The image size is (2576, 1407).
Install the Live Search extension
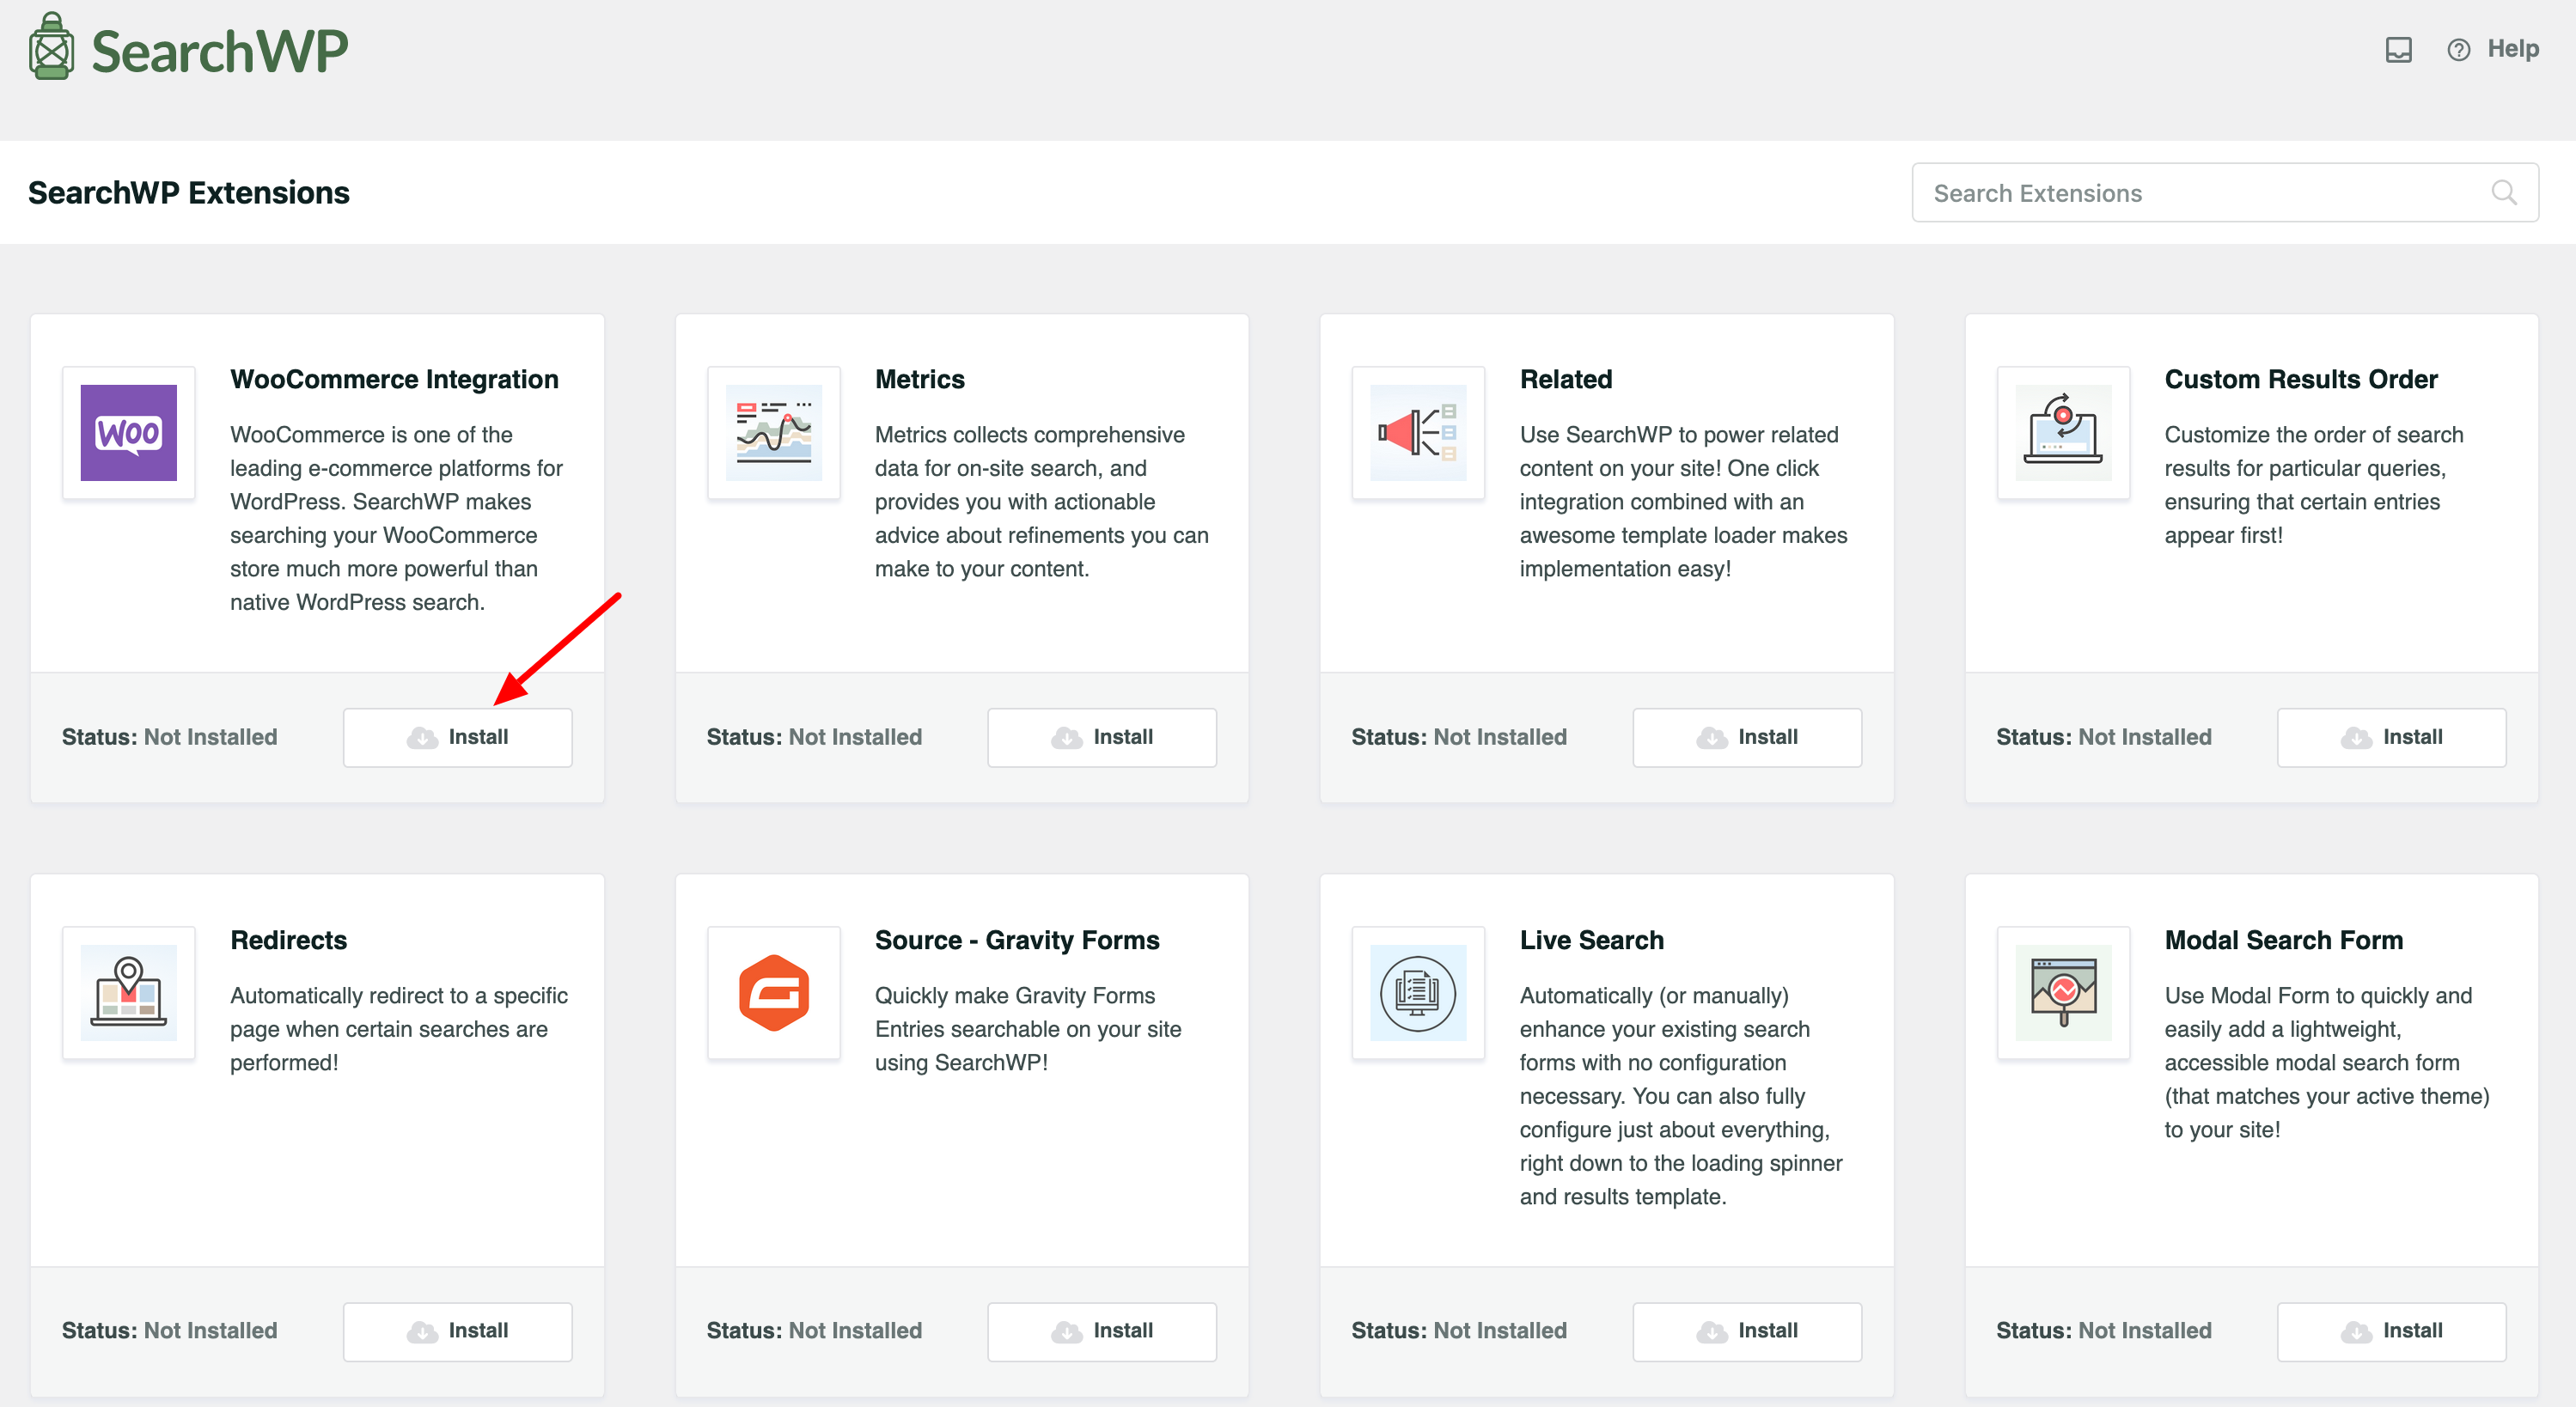pyautogui.click(x=1747, y=1331)
